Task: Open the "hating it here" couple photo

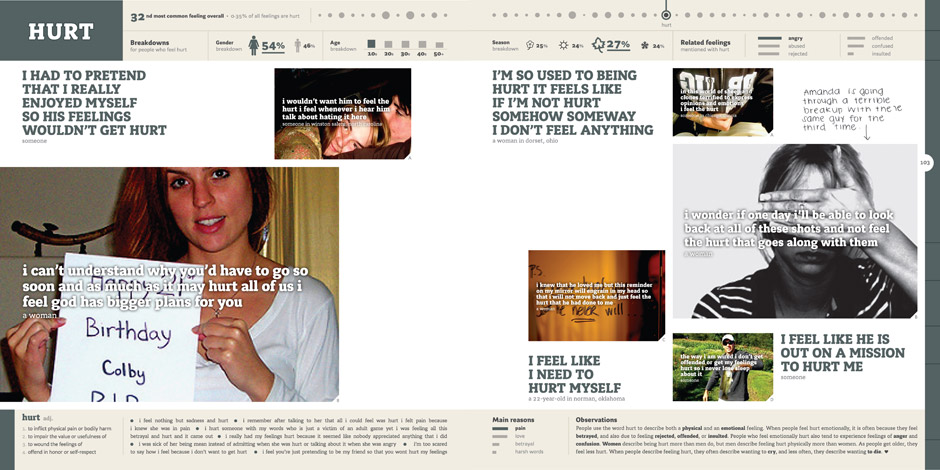Action: pos(343,113)
